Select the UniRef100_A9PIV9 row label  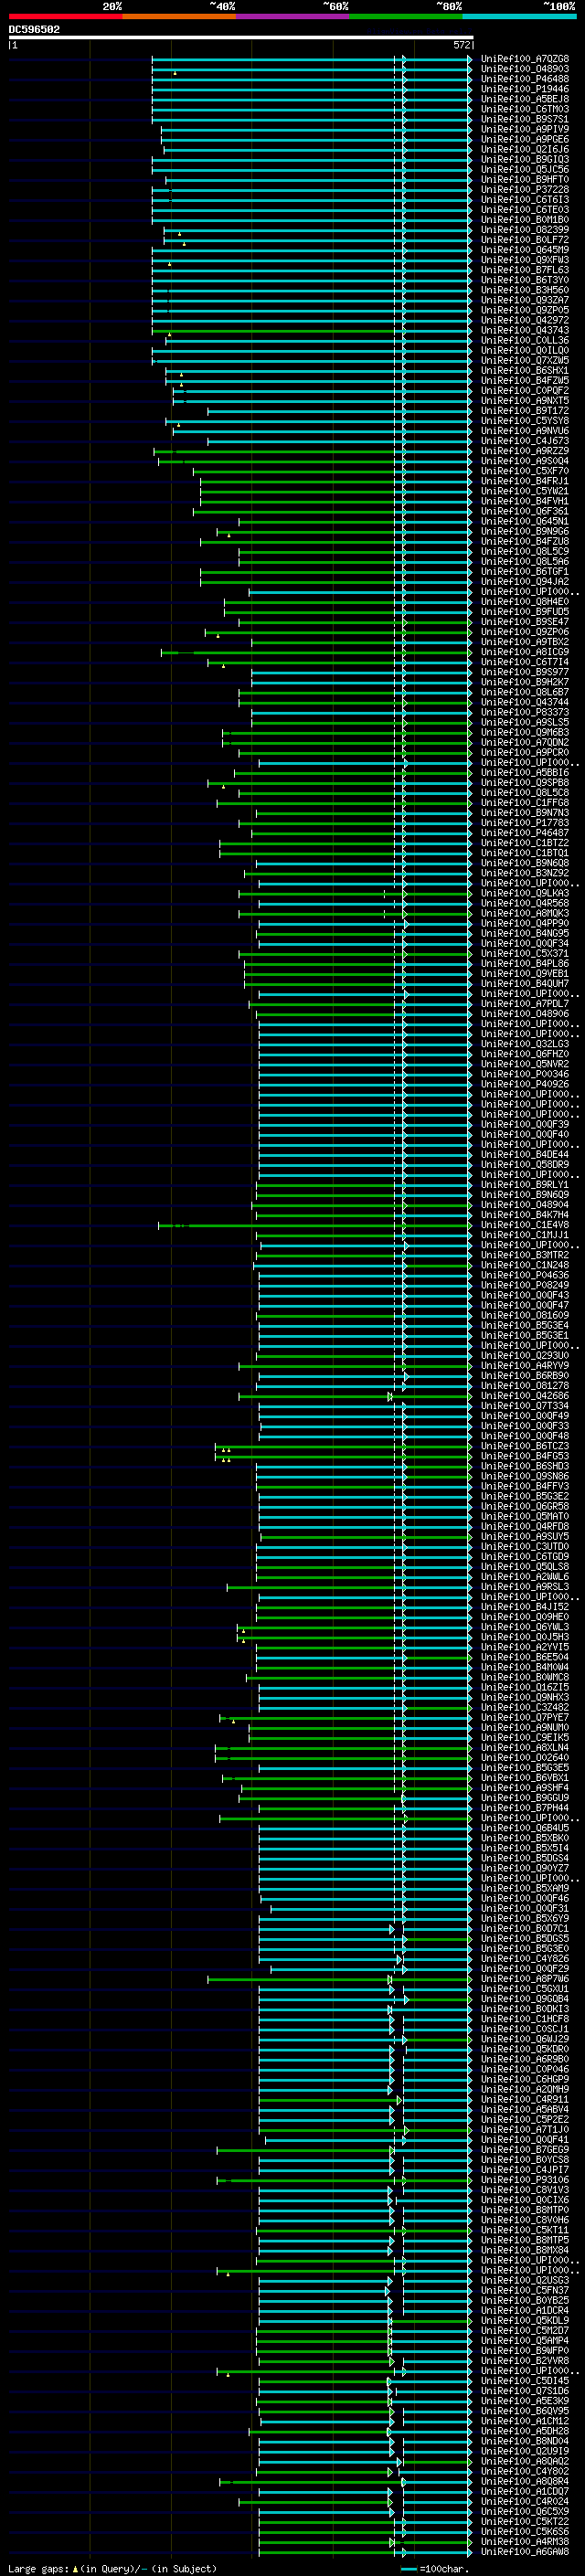525,129
